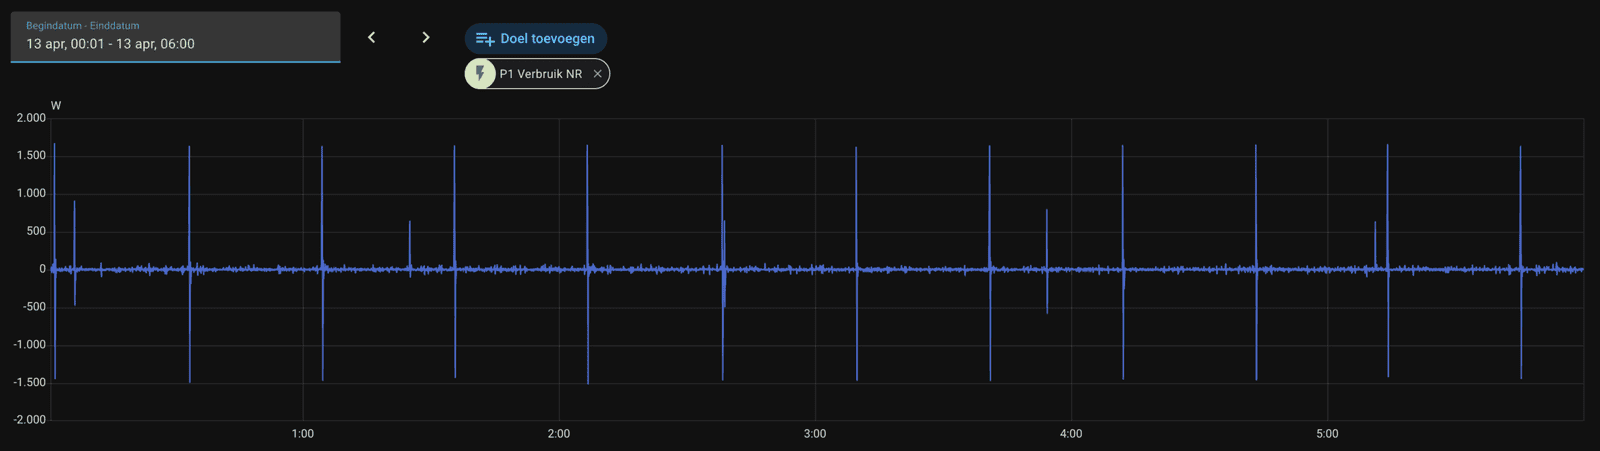Click the W unit label above the chart
The width and height of the screenshot is (1600, 451).
(56, 106)
